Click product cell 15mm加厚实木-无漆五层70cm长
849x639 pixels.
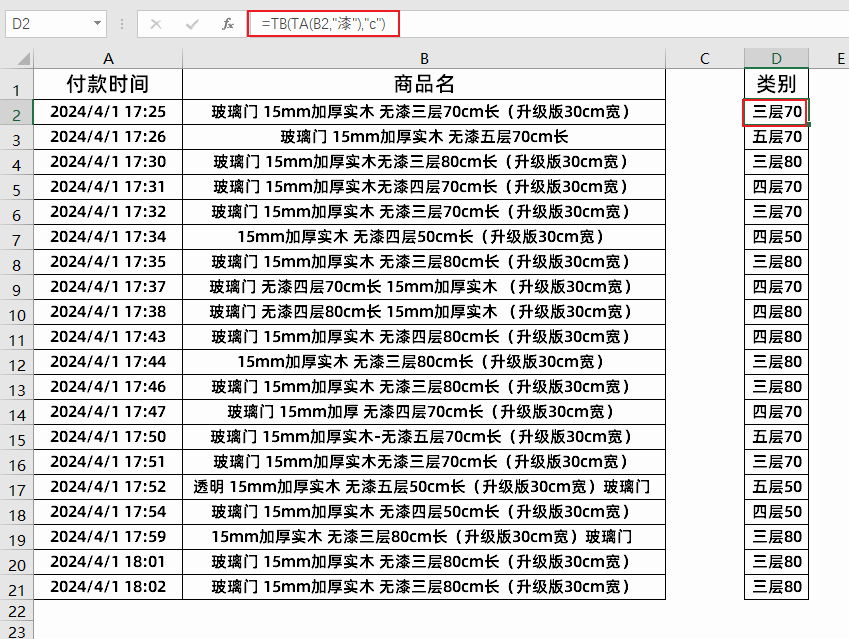(424, 437)
